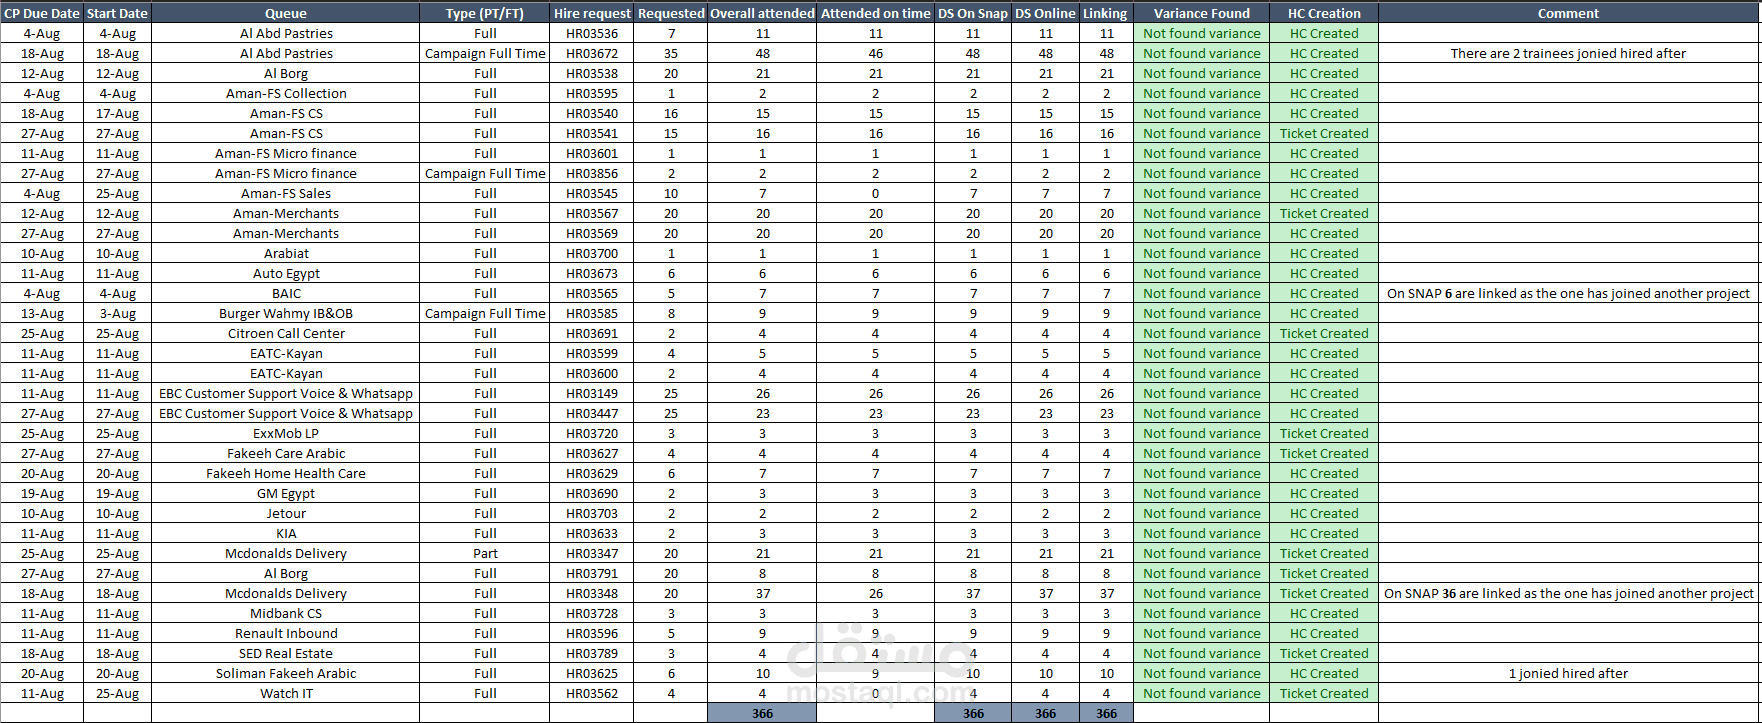Screen dimensions: 1762x723
Task: Select the 'On SNAP 6 are linked' comment
Action: [1568, 293]
